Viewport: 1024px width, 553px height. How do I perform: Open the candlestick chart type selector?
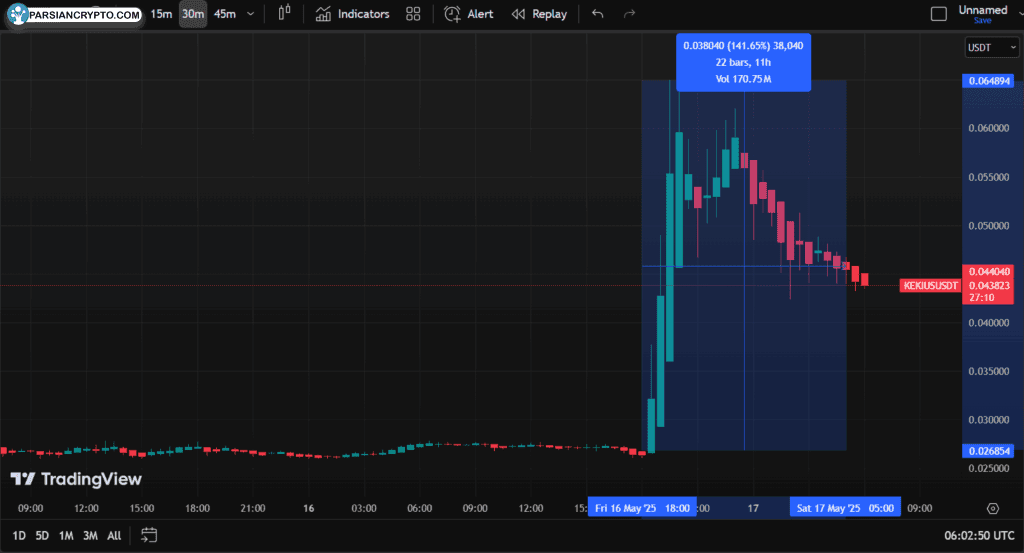tap(285, 14)
